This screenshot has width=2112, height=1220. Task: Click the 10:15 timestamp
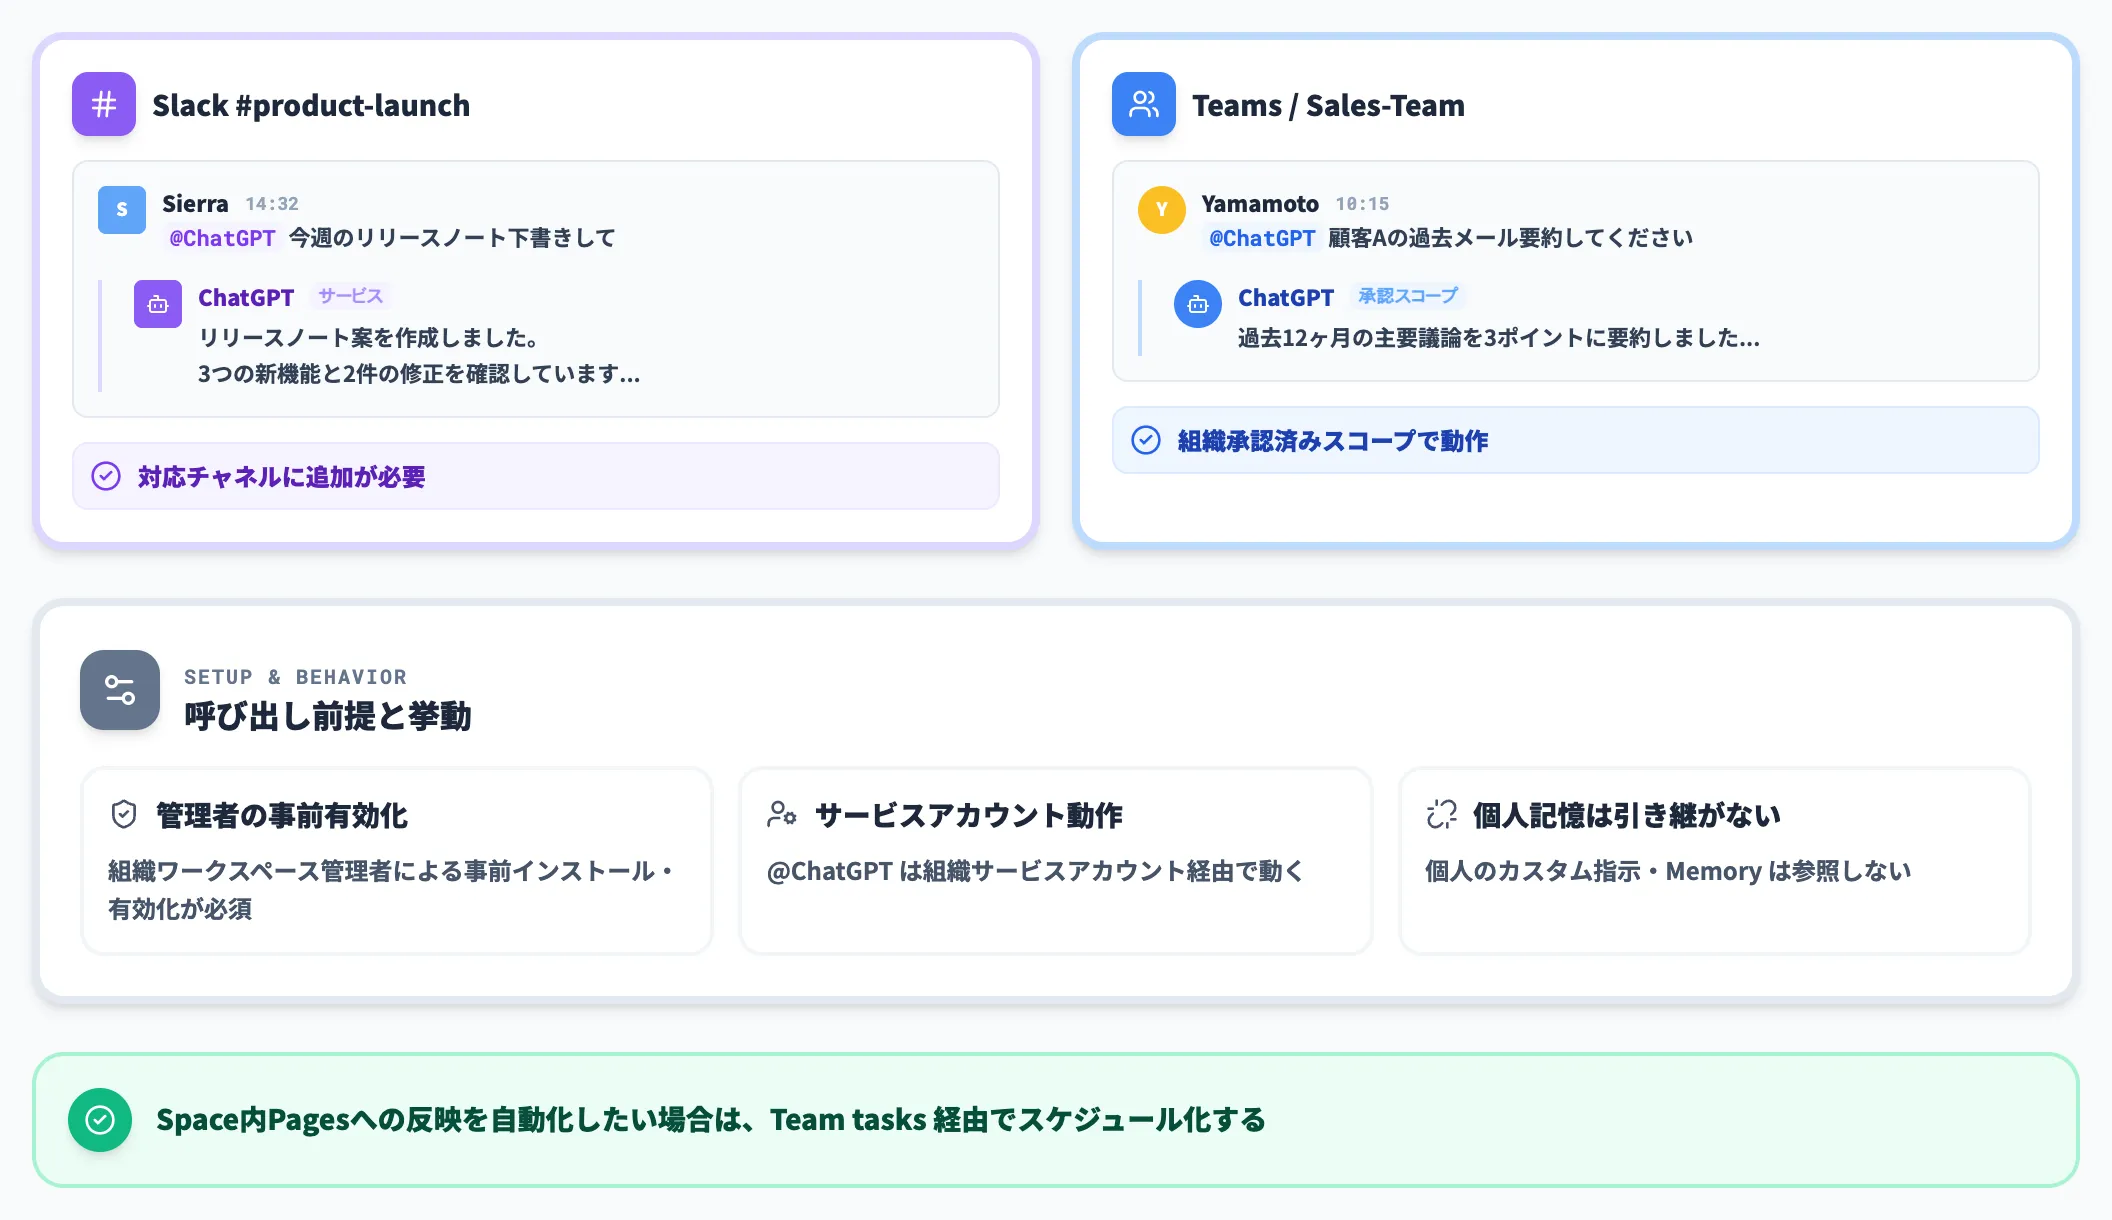click(1362, 204)
